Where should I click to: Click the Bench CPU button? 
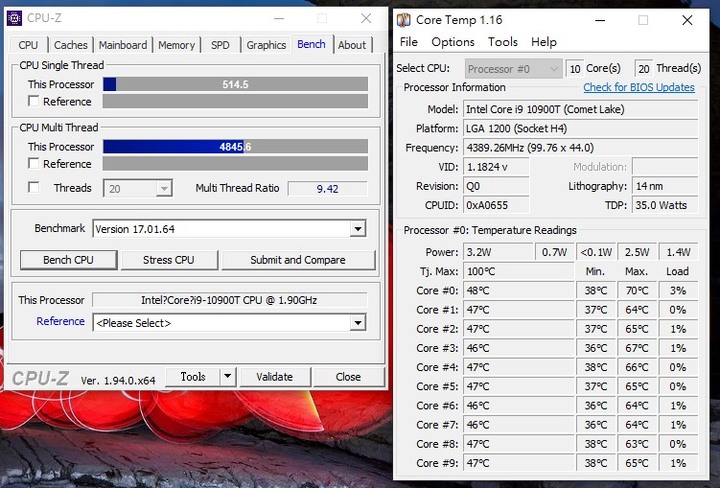pyautogui.click(x=68, y=260)
